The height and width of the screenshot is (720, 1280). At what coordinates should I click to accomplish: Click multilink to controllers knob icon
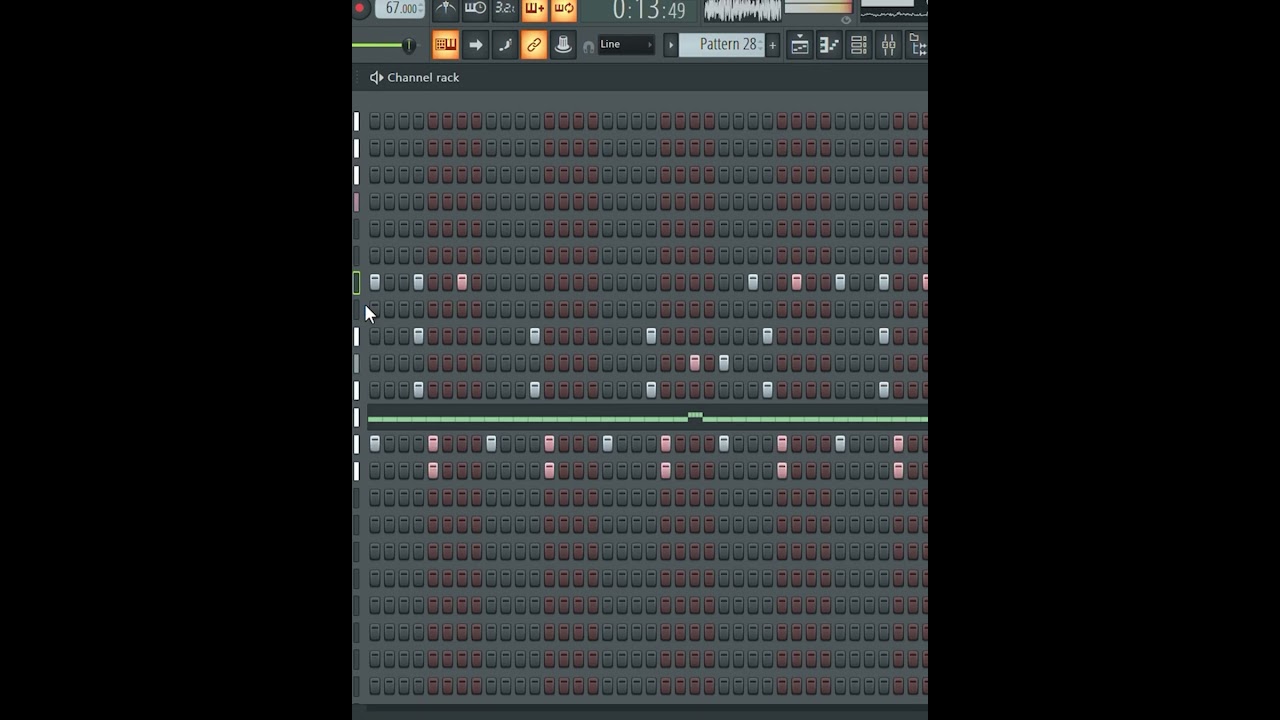pyautogui.click(x=563, y=45)
